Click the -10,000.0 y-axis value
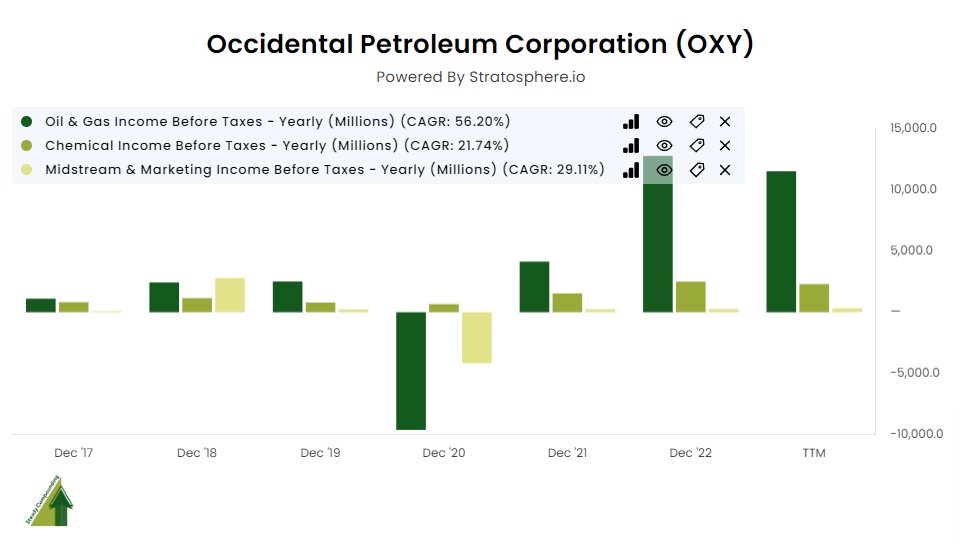Viewport: 960px width, 542px height. (917, 434)
